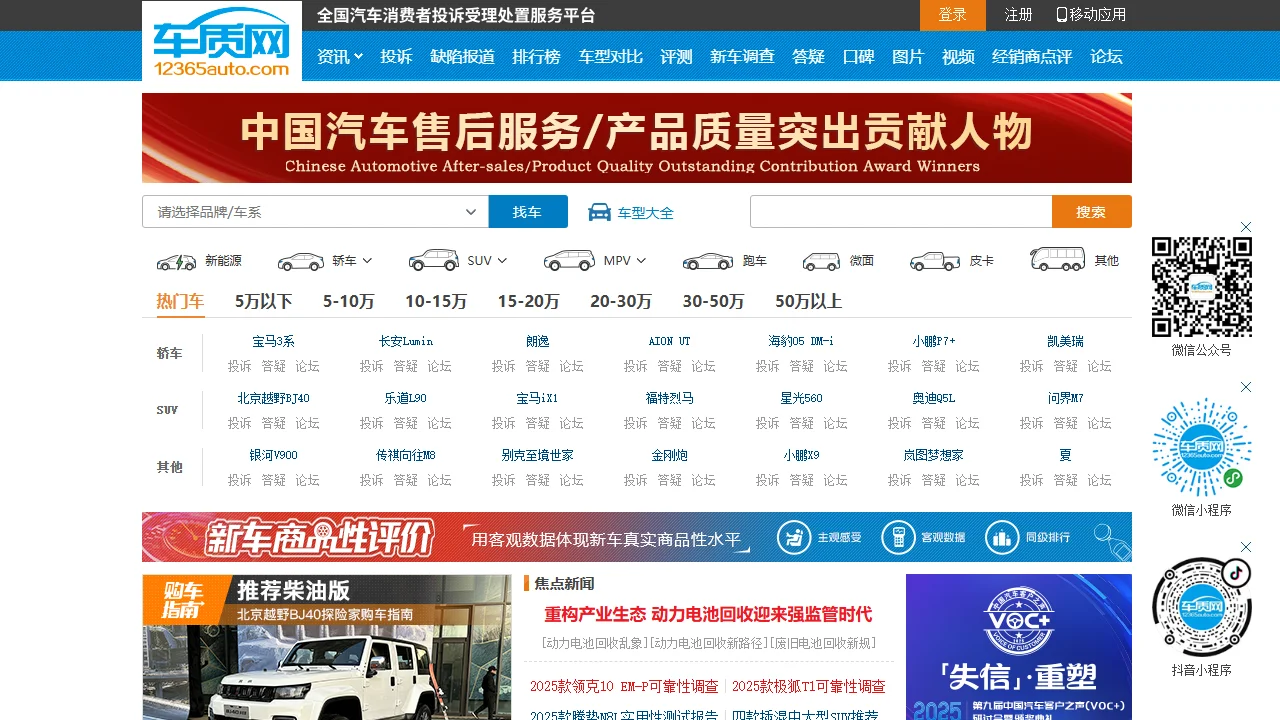
Task: Click the 搜索 search button
Action: tap(1091, 211)
